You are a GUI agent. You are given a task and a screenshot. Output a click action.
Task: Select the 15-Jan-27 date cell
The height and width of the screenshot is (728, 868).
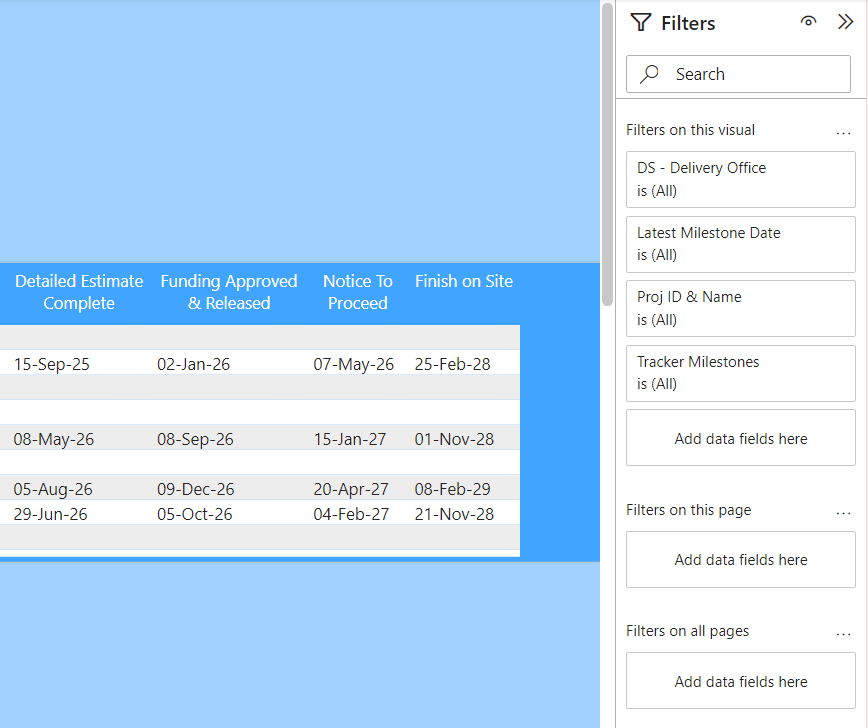pos(349,439)
